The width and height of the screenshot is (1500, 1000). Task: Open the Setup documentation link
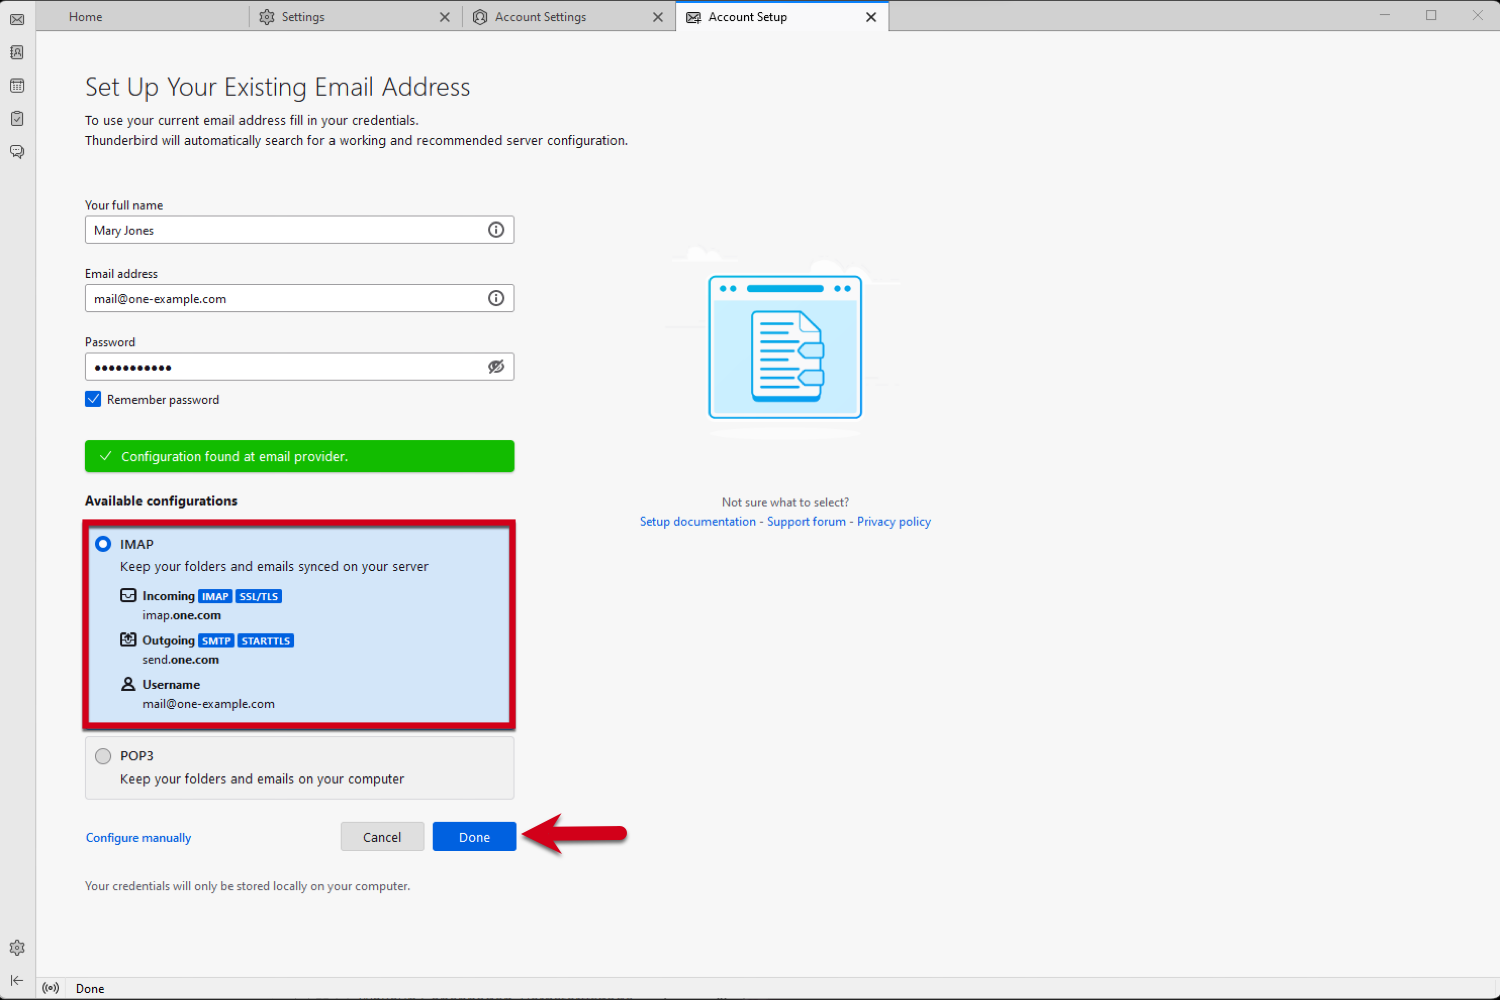pyautogui.click(x=697, y=521)
